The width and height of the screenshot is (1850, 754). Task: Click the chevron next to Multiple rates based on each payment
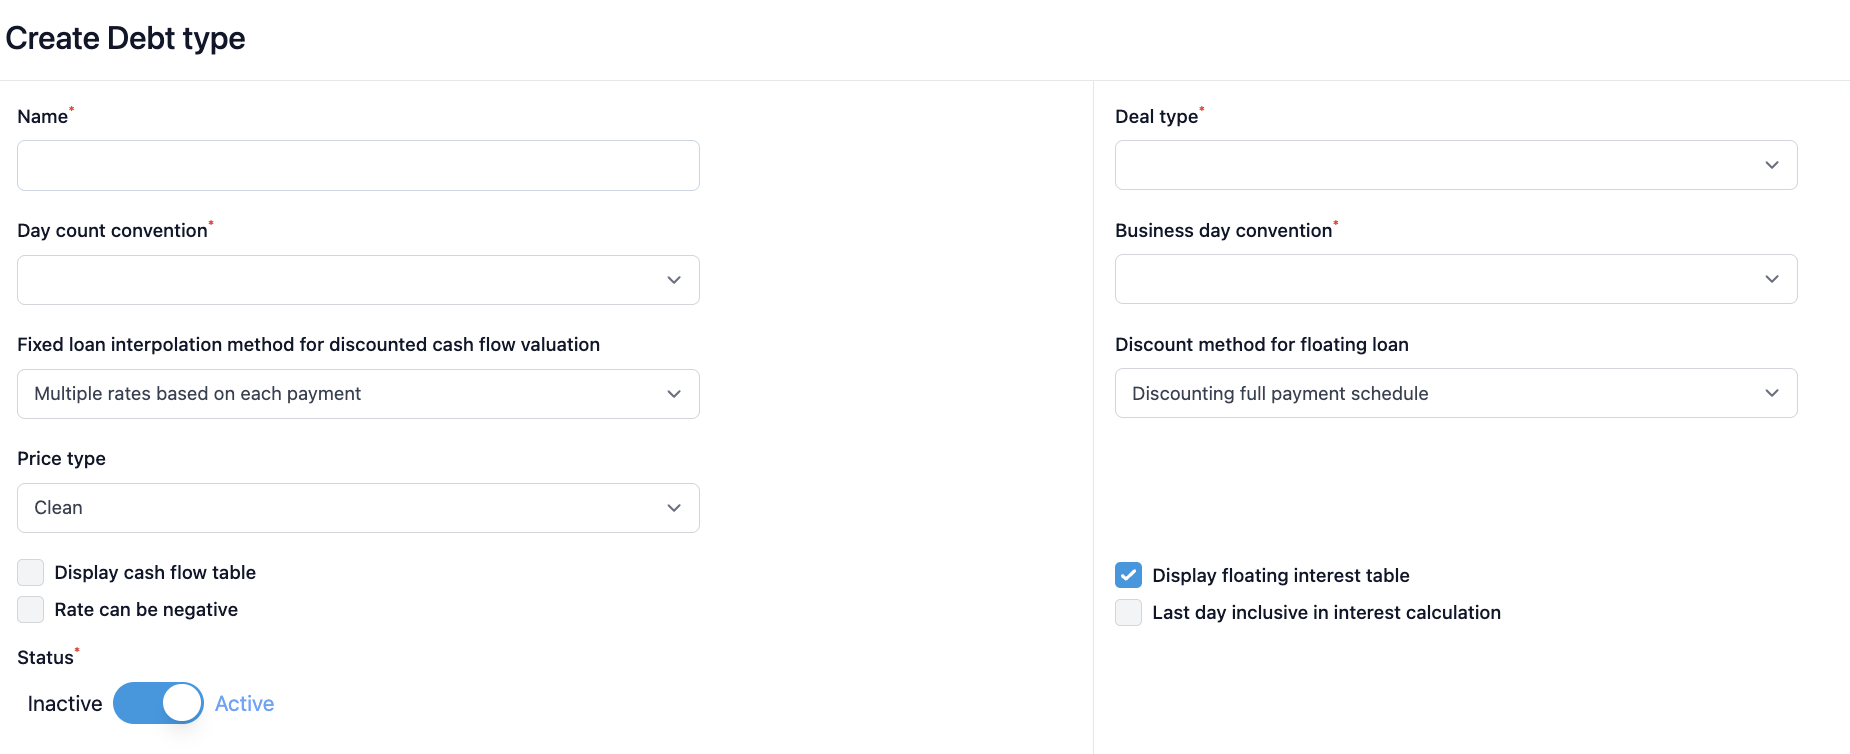(x=674, y=394)
